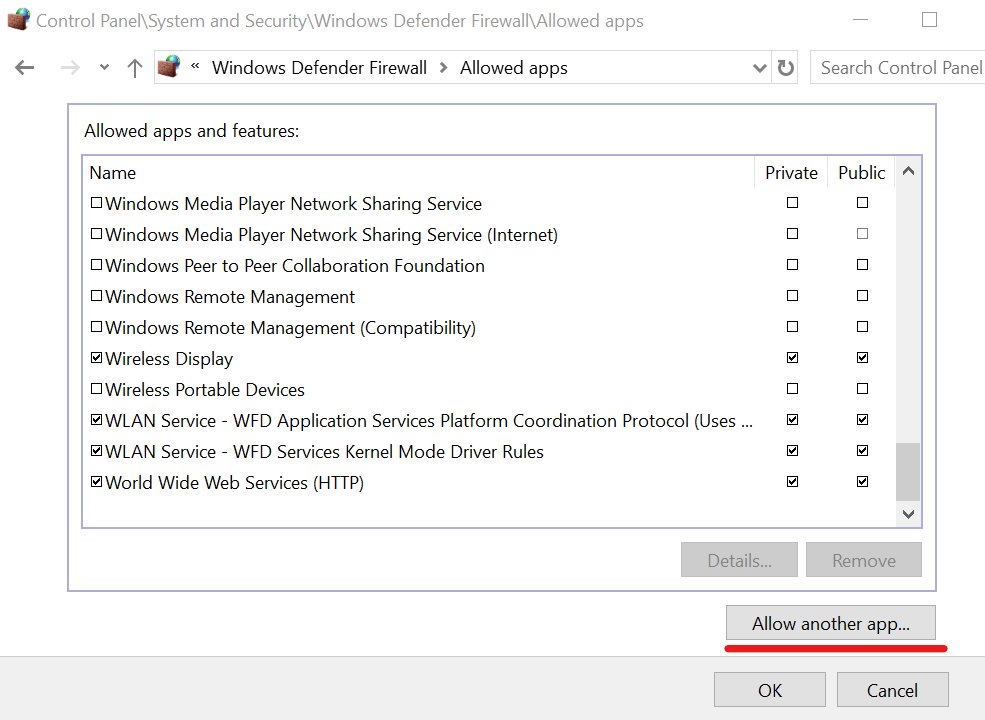Click the back navigation arrow
Screen dimensions: 985x720
point(24,67)
